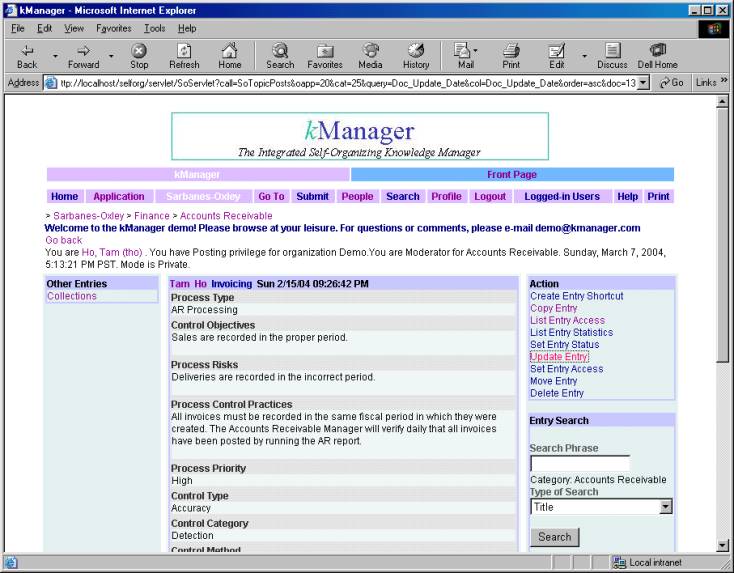Viewport: 734px width, 573px height.
Task: Reload page with Refresh icon
Action: pos(184,51)
